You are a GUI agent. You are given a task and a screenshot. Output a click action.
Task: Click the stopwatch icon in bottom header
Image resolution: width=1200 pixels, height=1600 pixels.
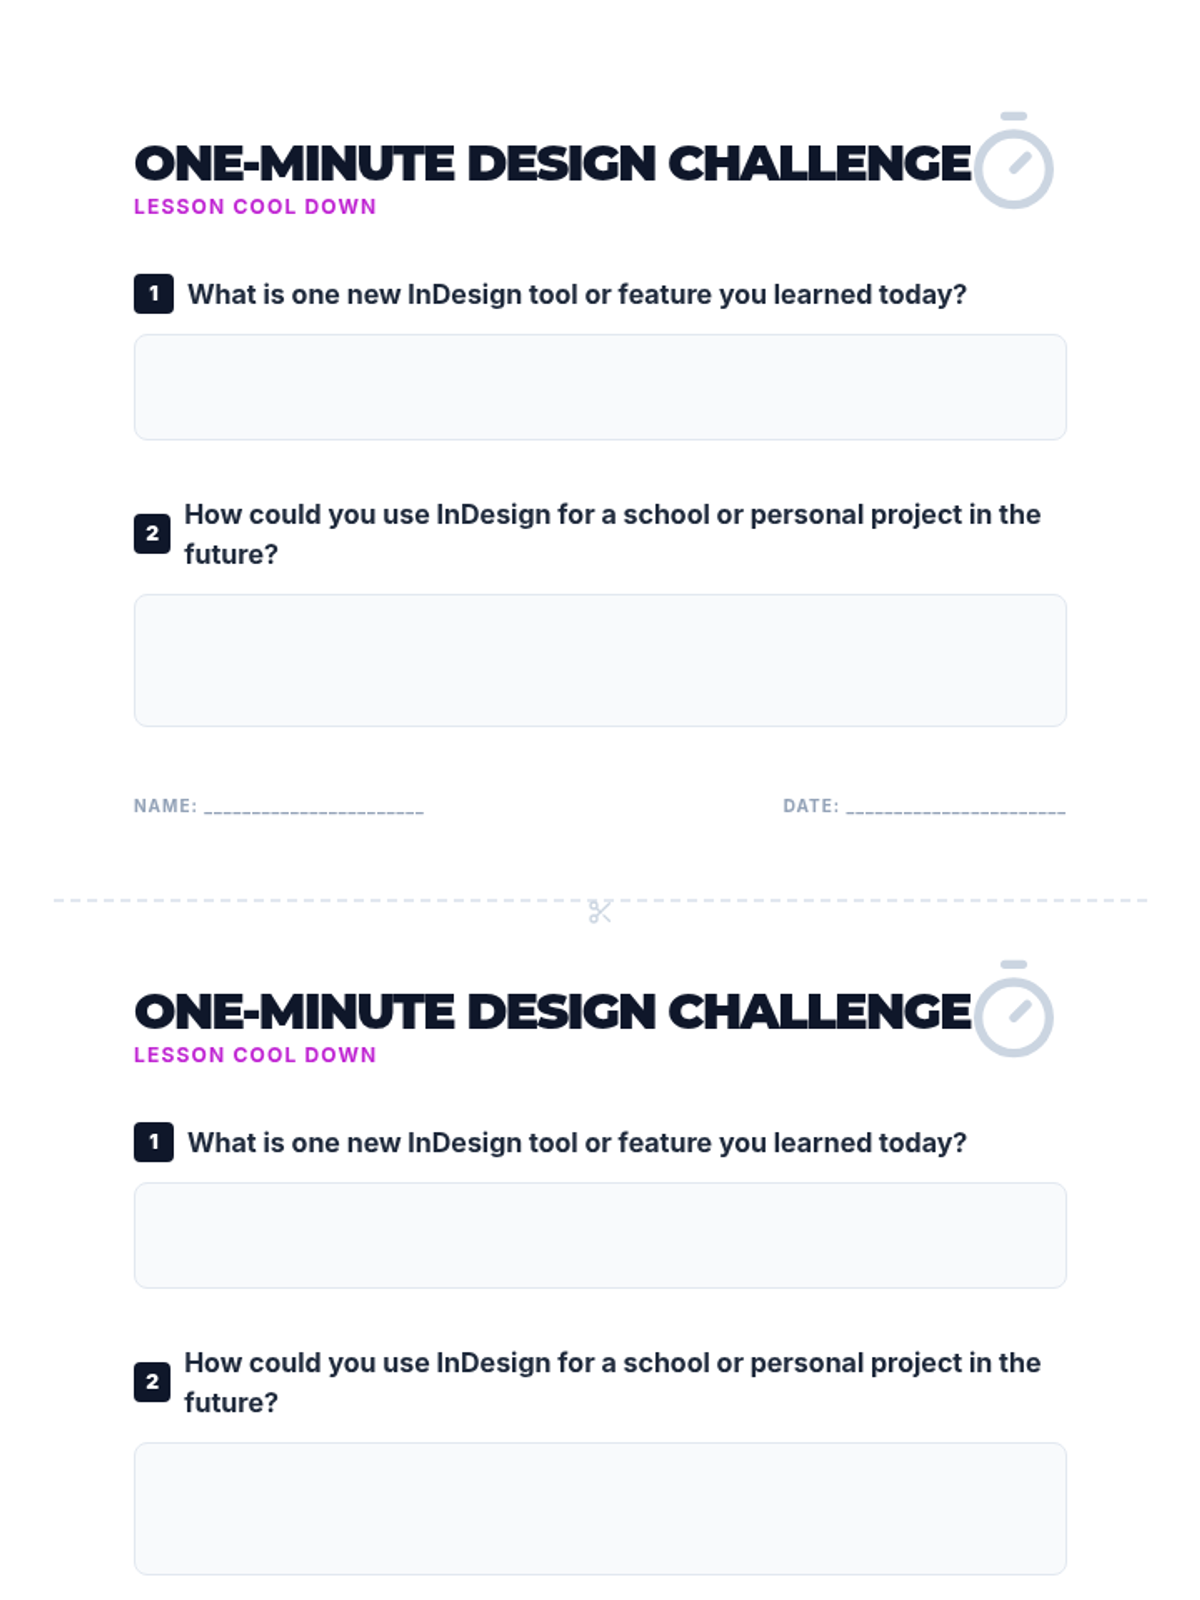click(1013, 1010)
